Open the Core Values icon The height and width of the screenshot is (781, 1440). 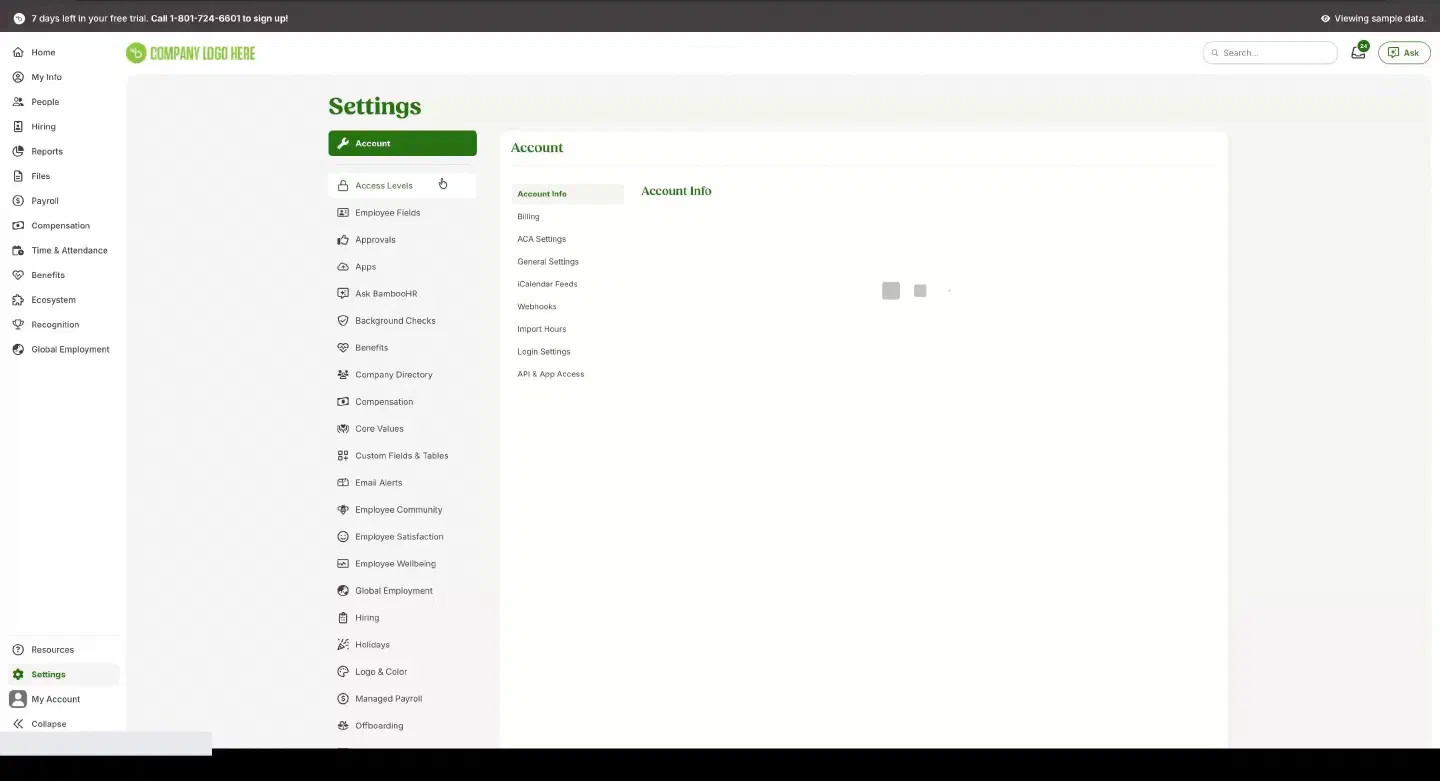pos(343,429)
